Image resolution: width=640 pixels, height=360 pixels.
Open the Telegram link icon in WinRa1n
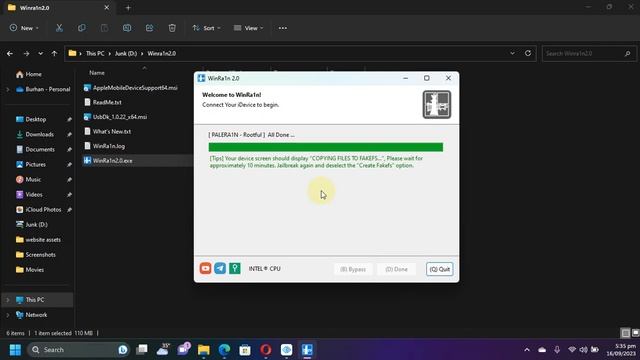point(220,268)
